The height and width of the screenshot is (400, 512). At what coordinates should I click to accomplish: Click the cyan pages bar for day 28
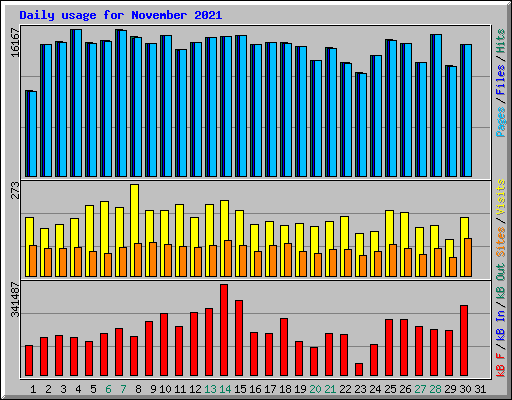tap(438, 105)
